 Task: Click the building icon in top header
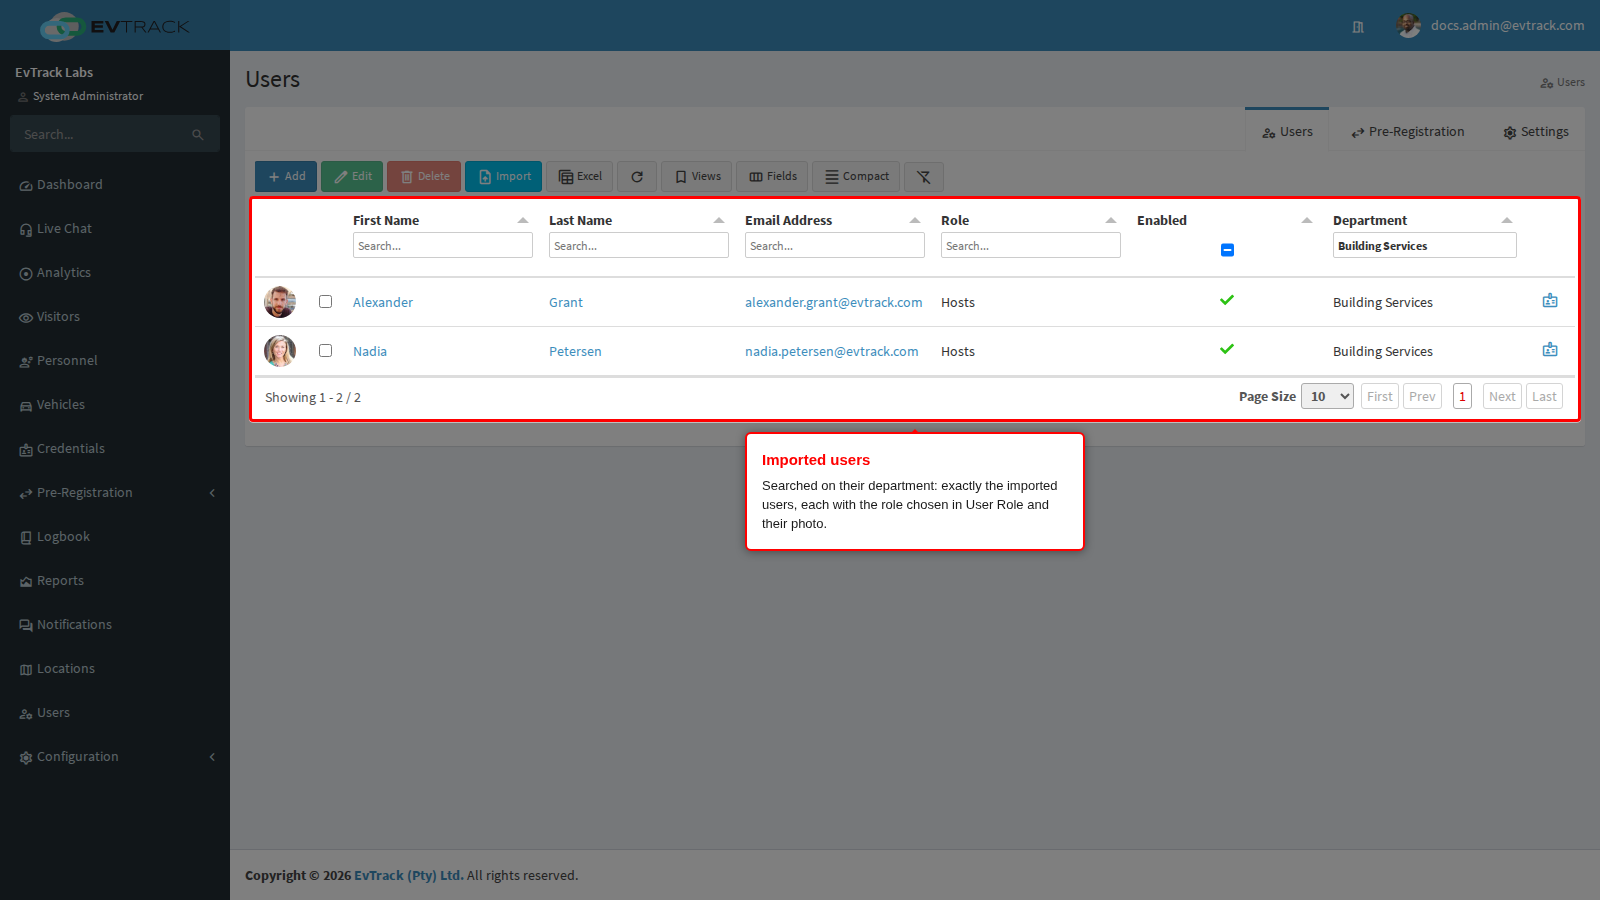pos(1358,27)
